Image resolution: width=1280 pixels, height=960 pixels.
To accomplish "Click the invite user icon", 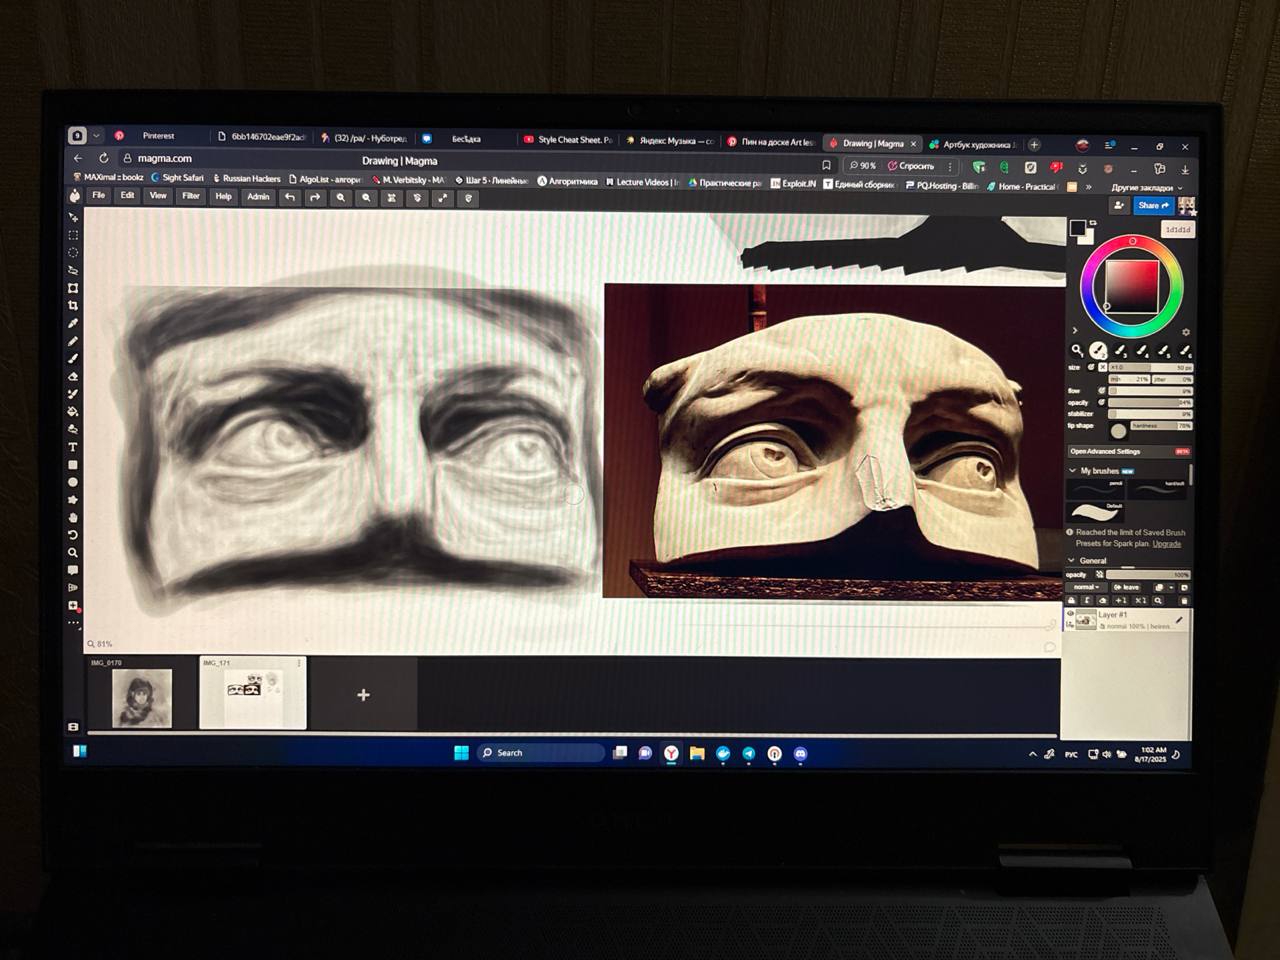I will (x=1119, y=205).
